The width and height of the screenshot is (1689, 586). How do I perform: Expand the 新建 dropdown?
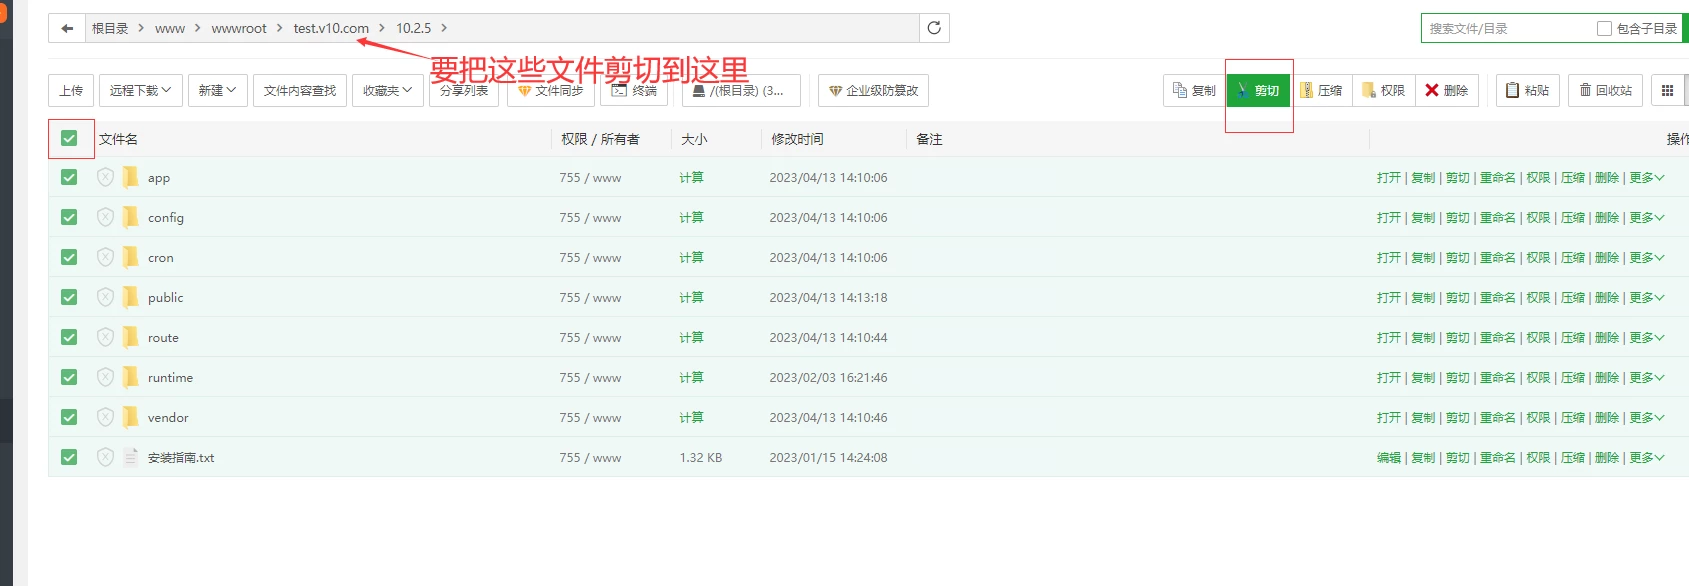(217, 90)
